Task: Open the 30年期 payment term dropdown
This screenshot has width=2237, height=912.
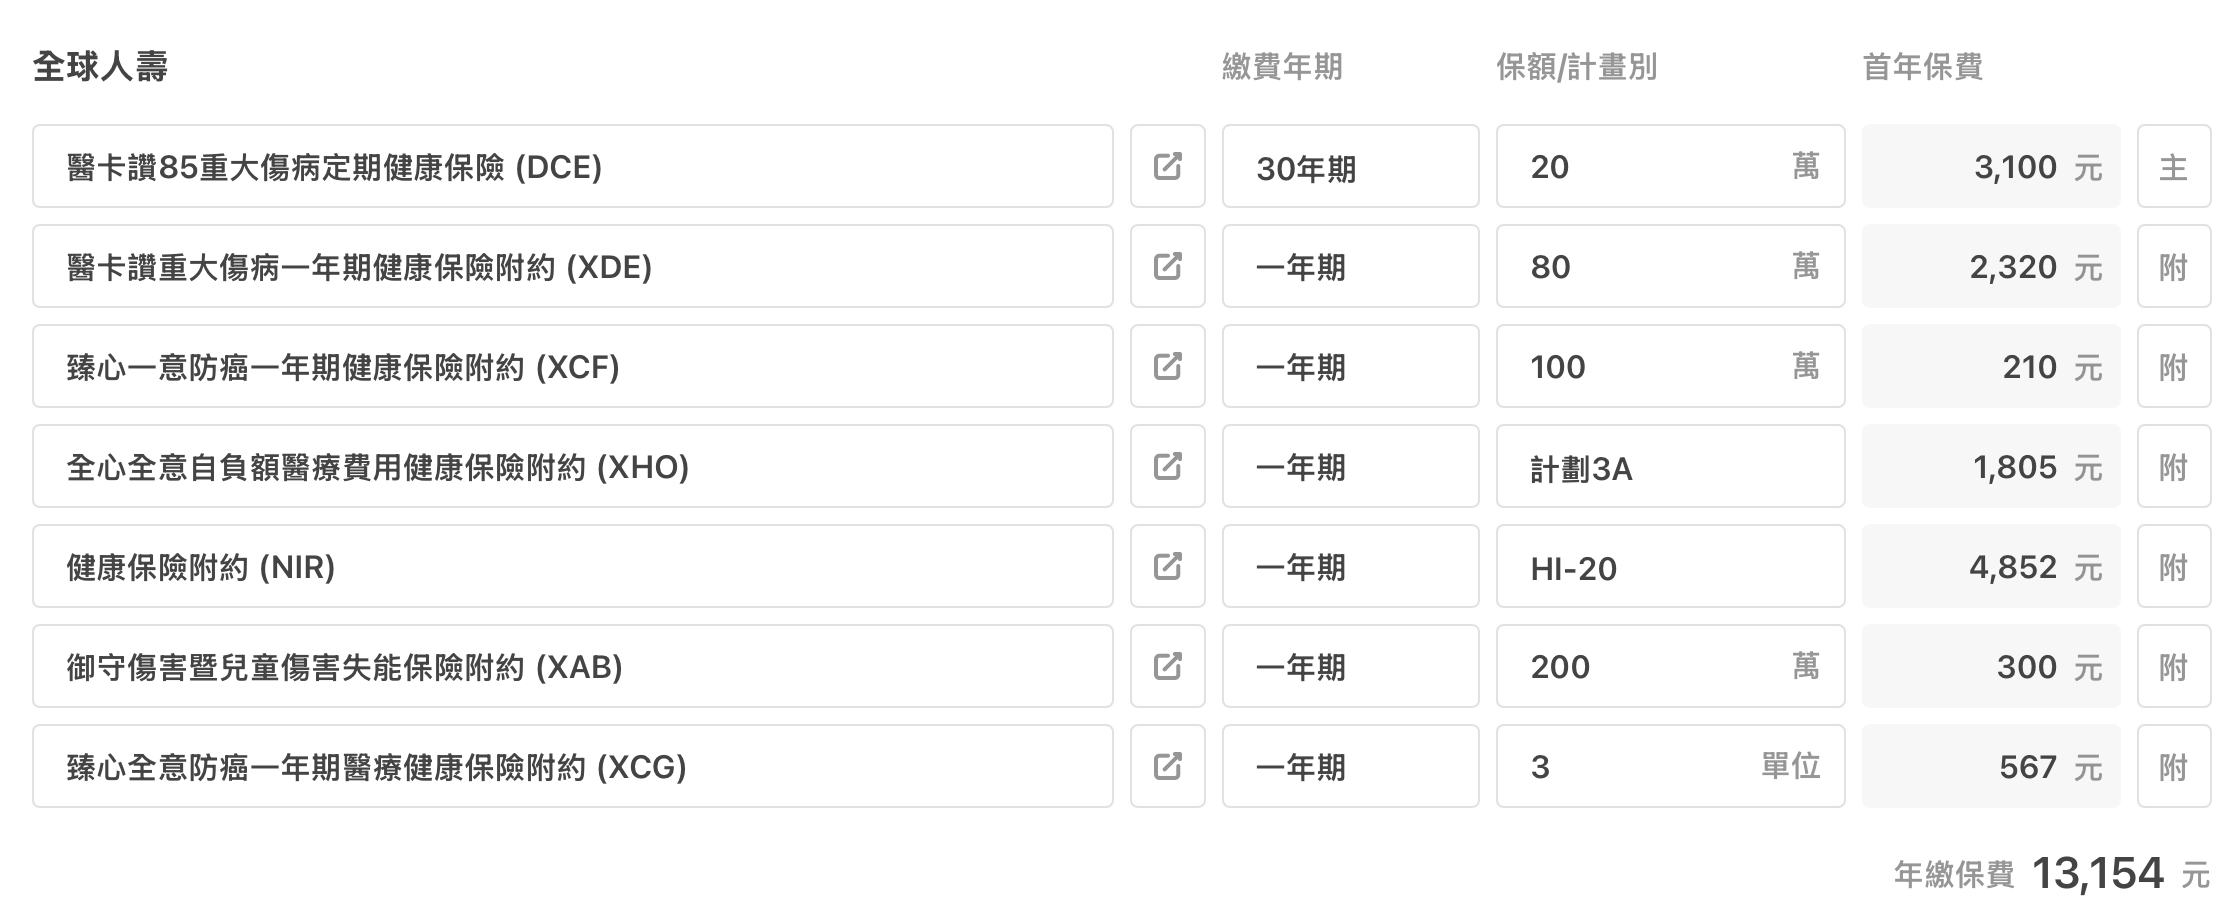Action: coord(1350,166)
